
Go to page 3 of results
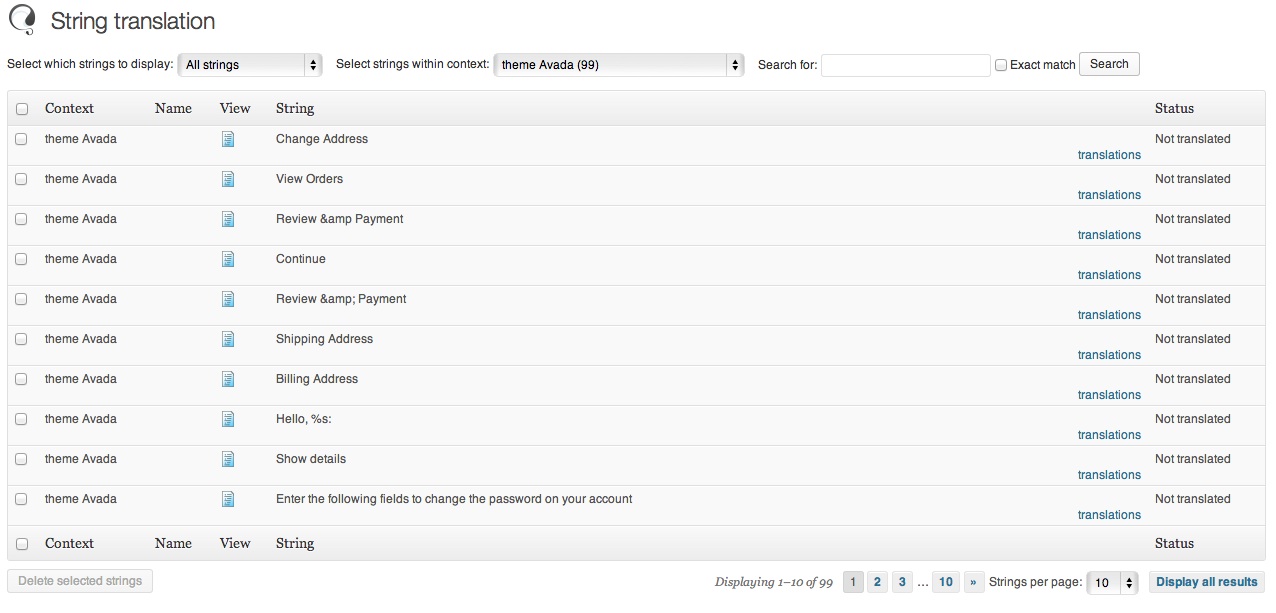coord(902,582)
